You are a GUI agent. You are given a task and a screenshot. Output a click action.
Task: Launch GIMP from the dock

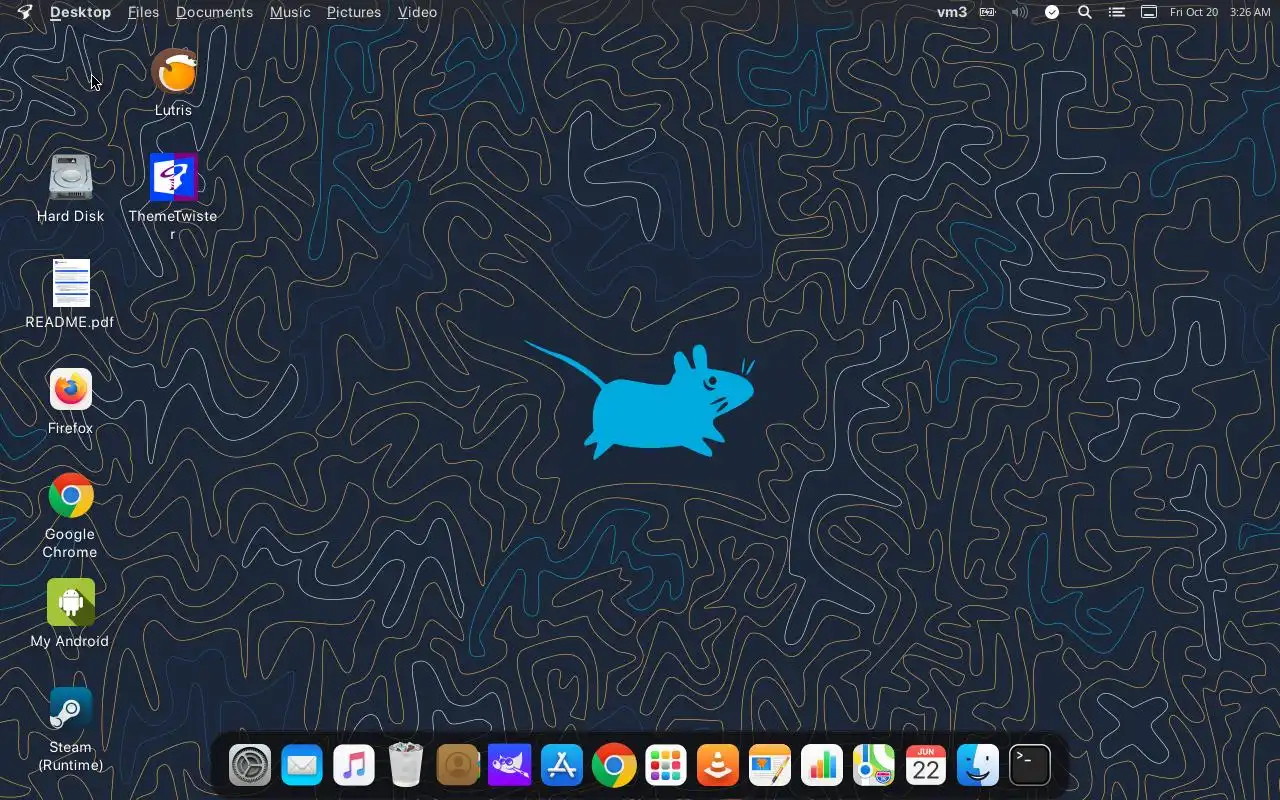510,767
